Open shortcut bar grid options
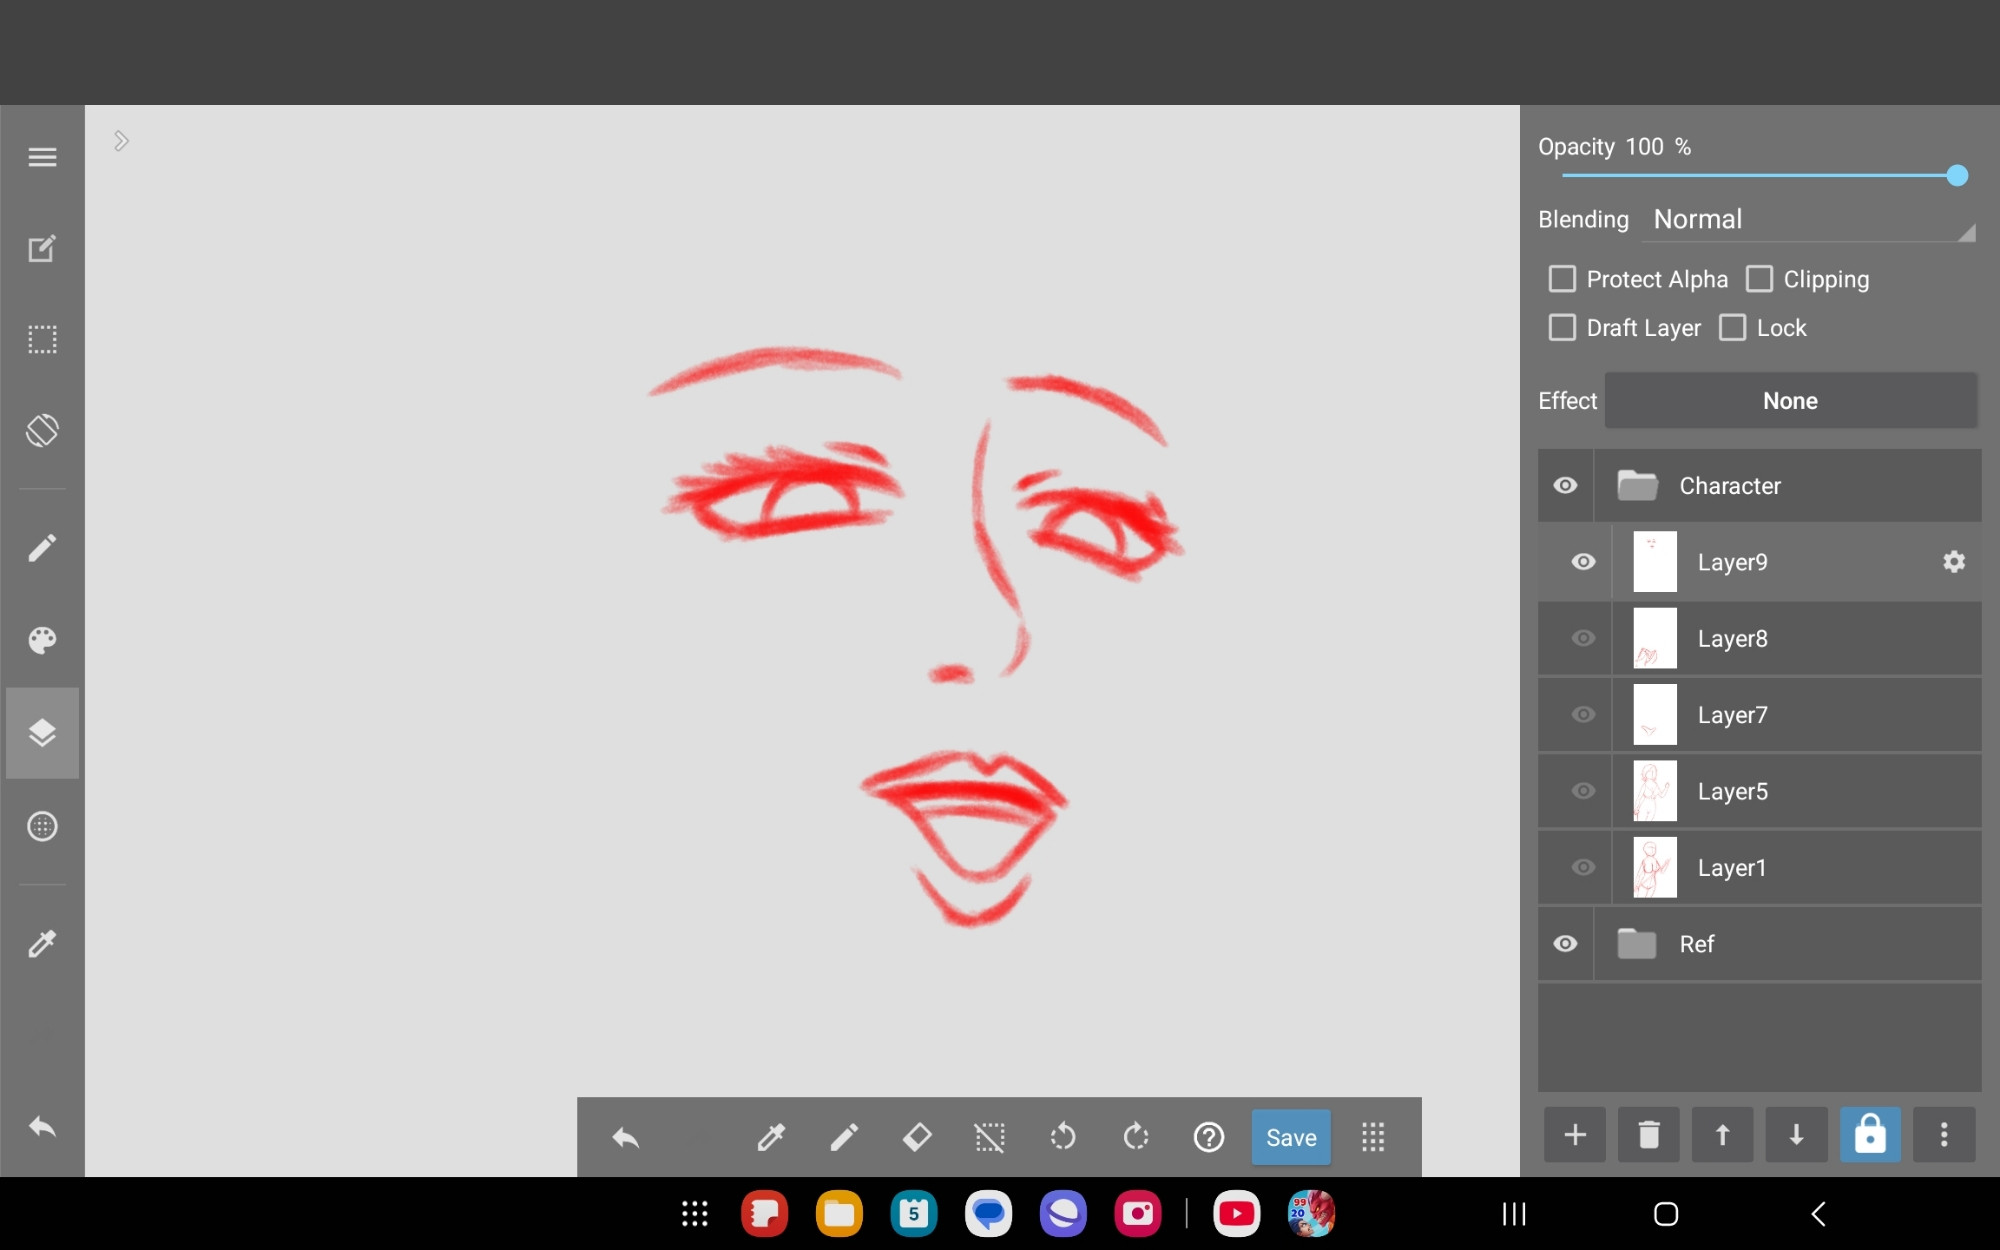Viewport: 2000px width, 1250px height. (x=1373, y=1137)
